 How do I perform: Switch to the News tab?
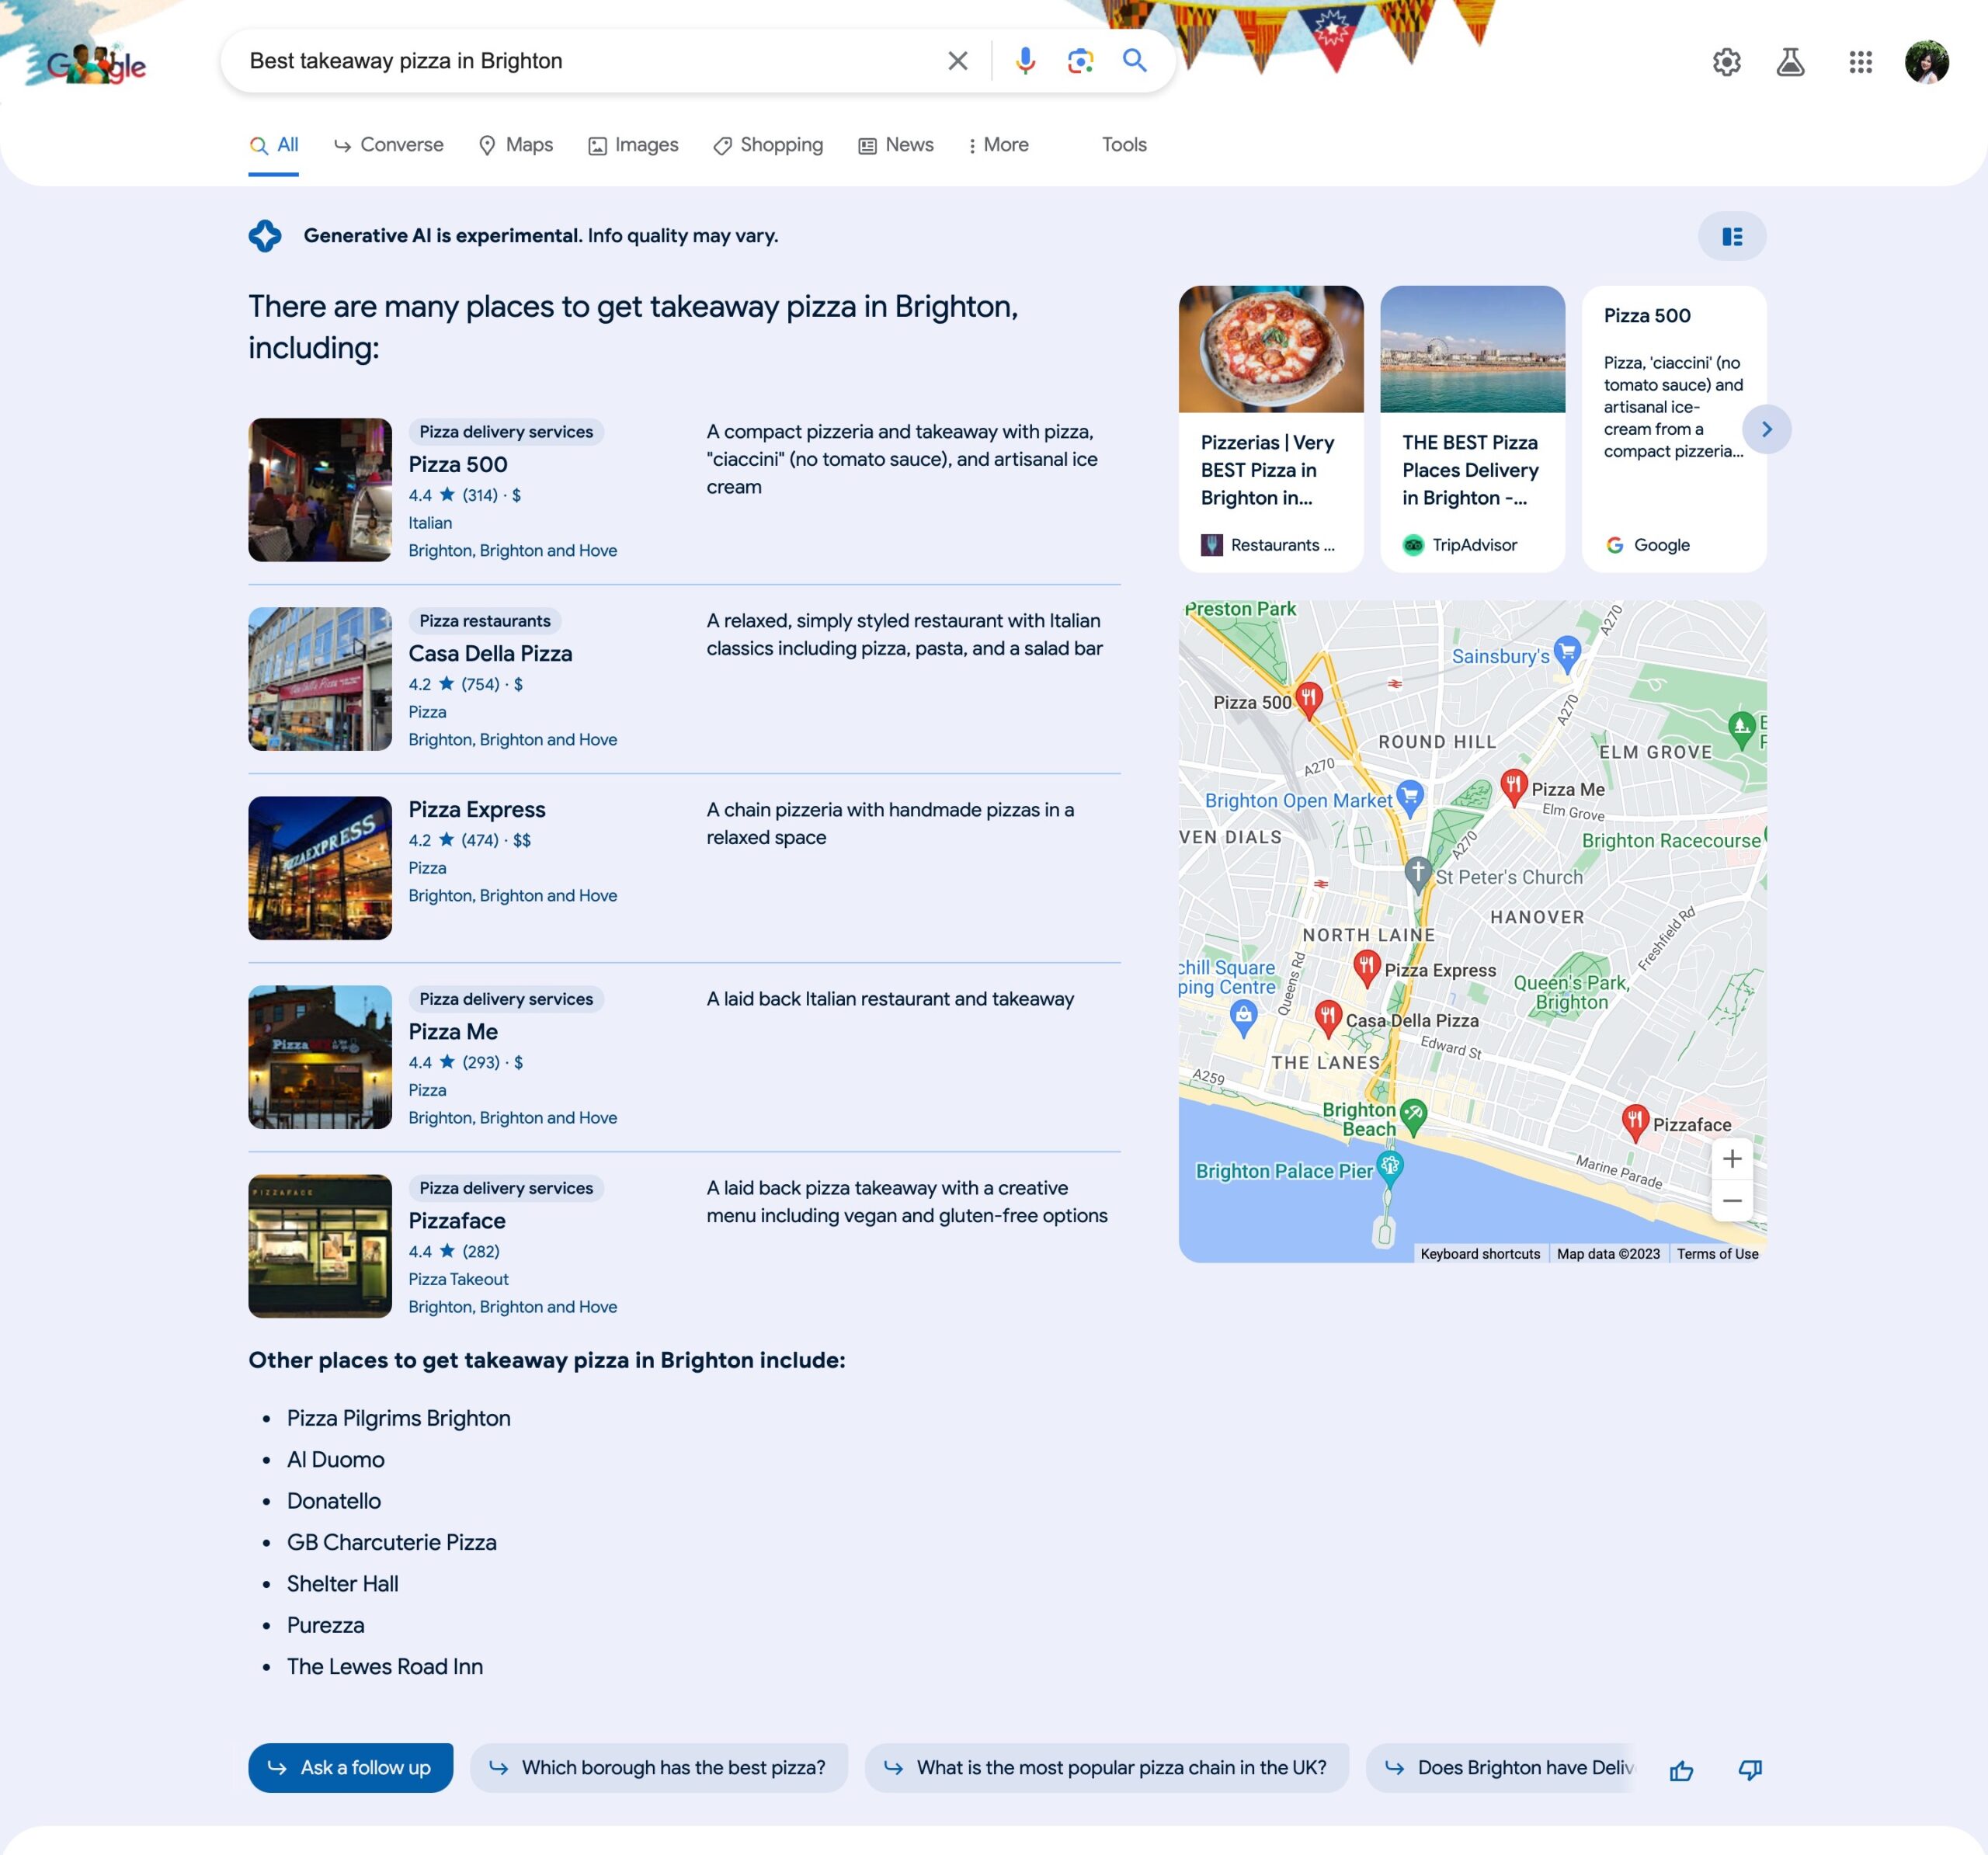tap(896, 145)
